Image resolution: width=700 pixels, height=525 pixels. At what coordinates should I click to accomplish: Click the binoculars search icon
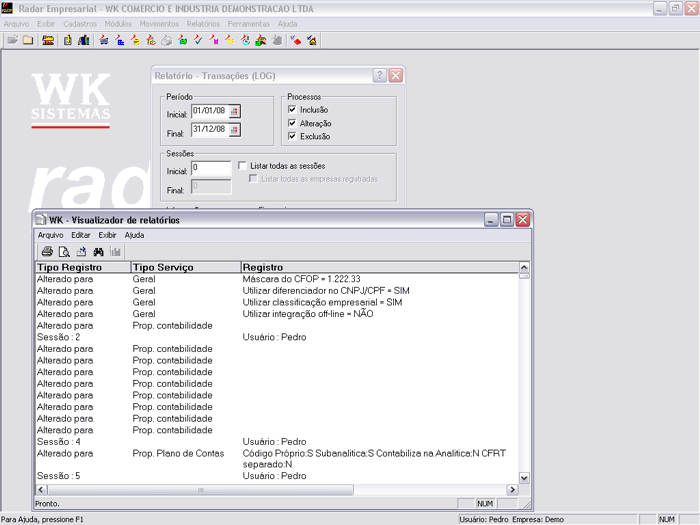(98, 251)
